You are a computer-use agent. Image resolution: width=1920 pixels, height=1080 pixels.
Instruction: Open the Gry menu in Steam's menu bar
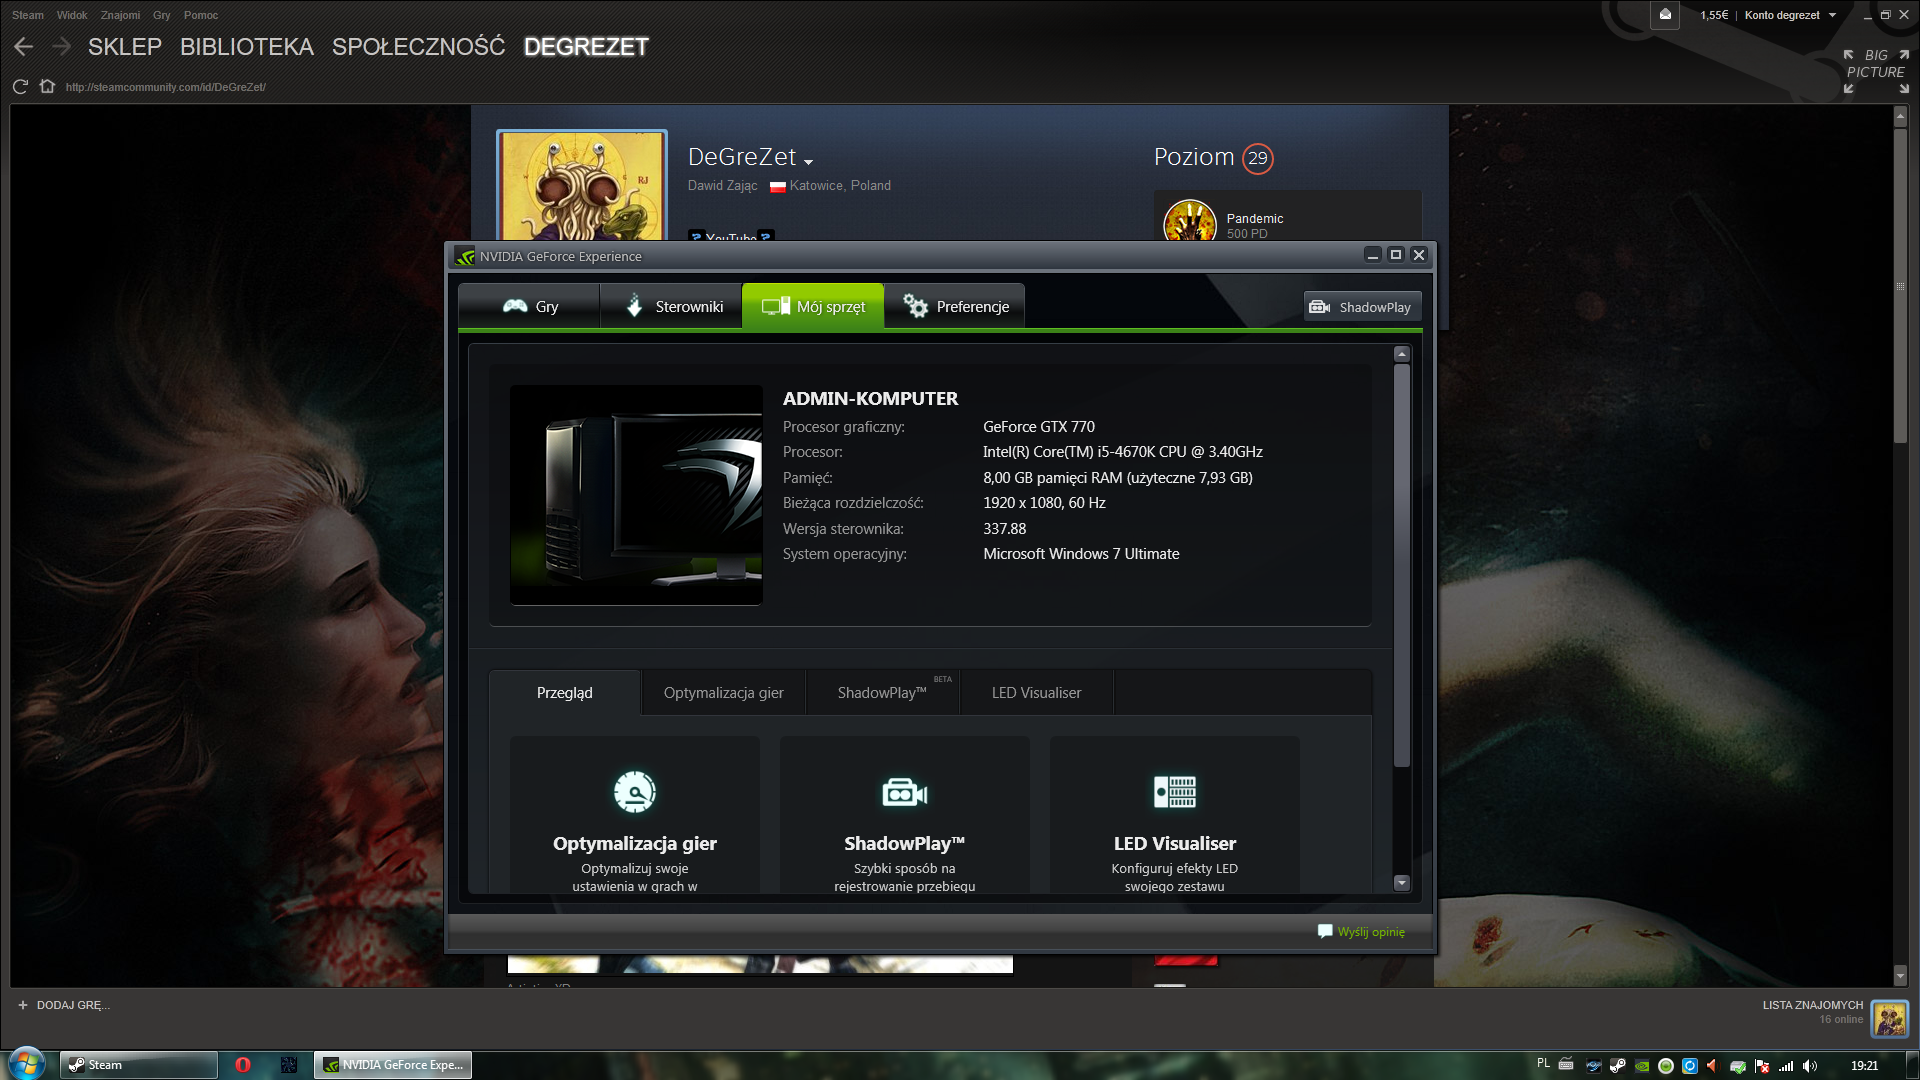tap(162, 15)
